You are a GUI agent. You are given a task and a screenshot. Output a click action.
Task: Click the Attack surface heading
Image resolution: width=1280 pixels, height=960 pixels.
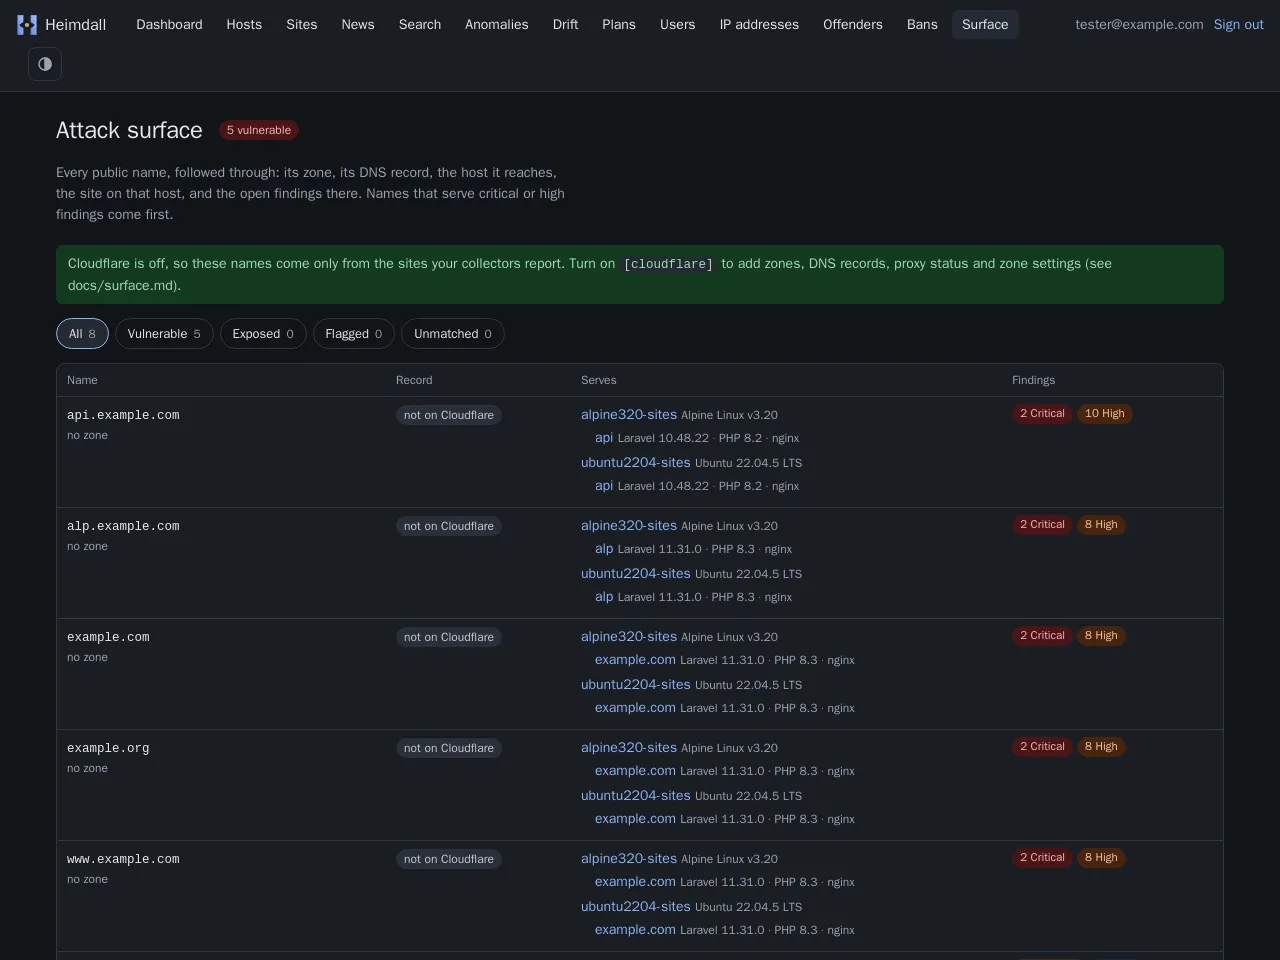click(129, 130)
